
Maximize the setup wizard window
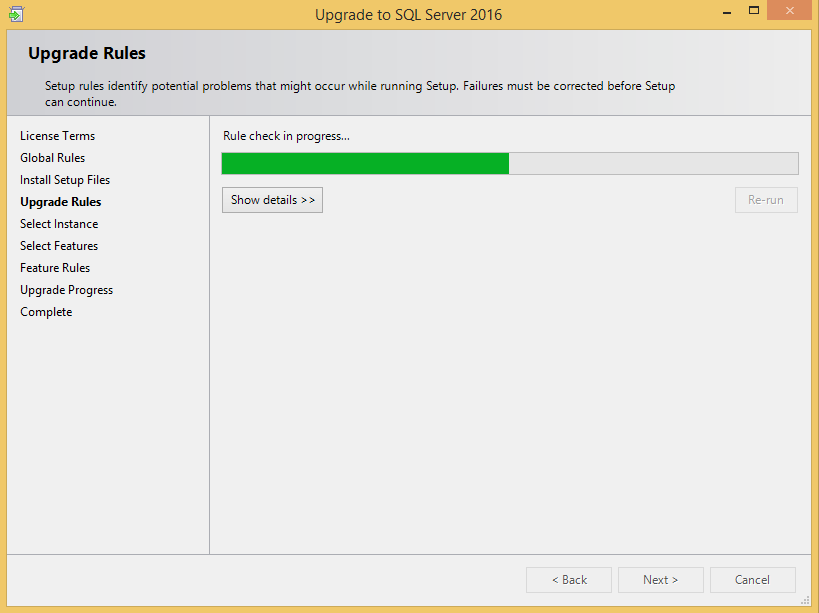754,10
